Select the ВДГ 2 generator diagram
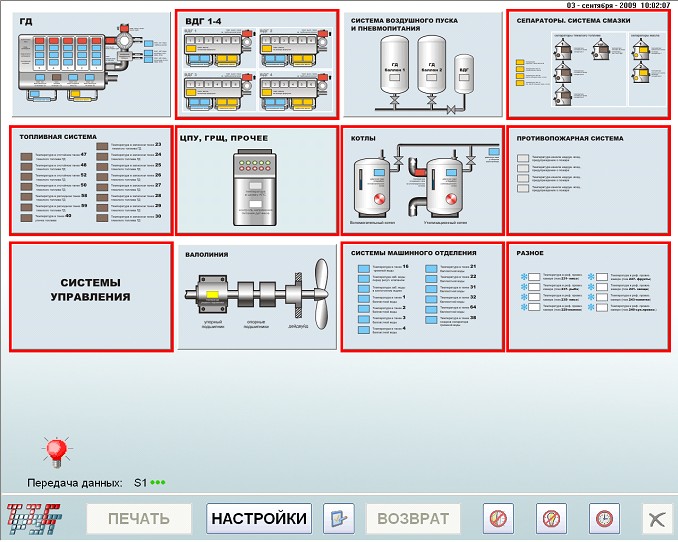Image resolution: width=678 pixels, height=542 pixels. pyautogui.click(x=295, y=48)
